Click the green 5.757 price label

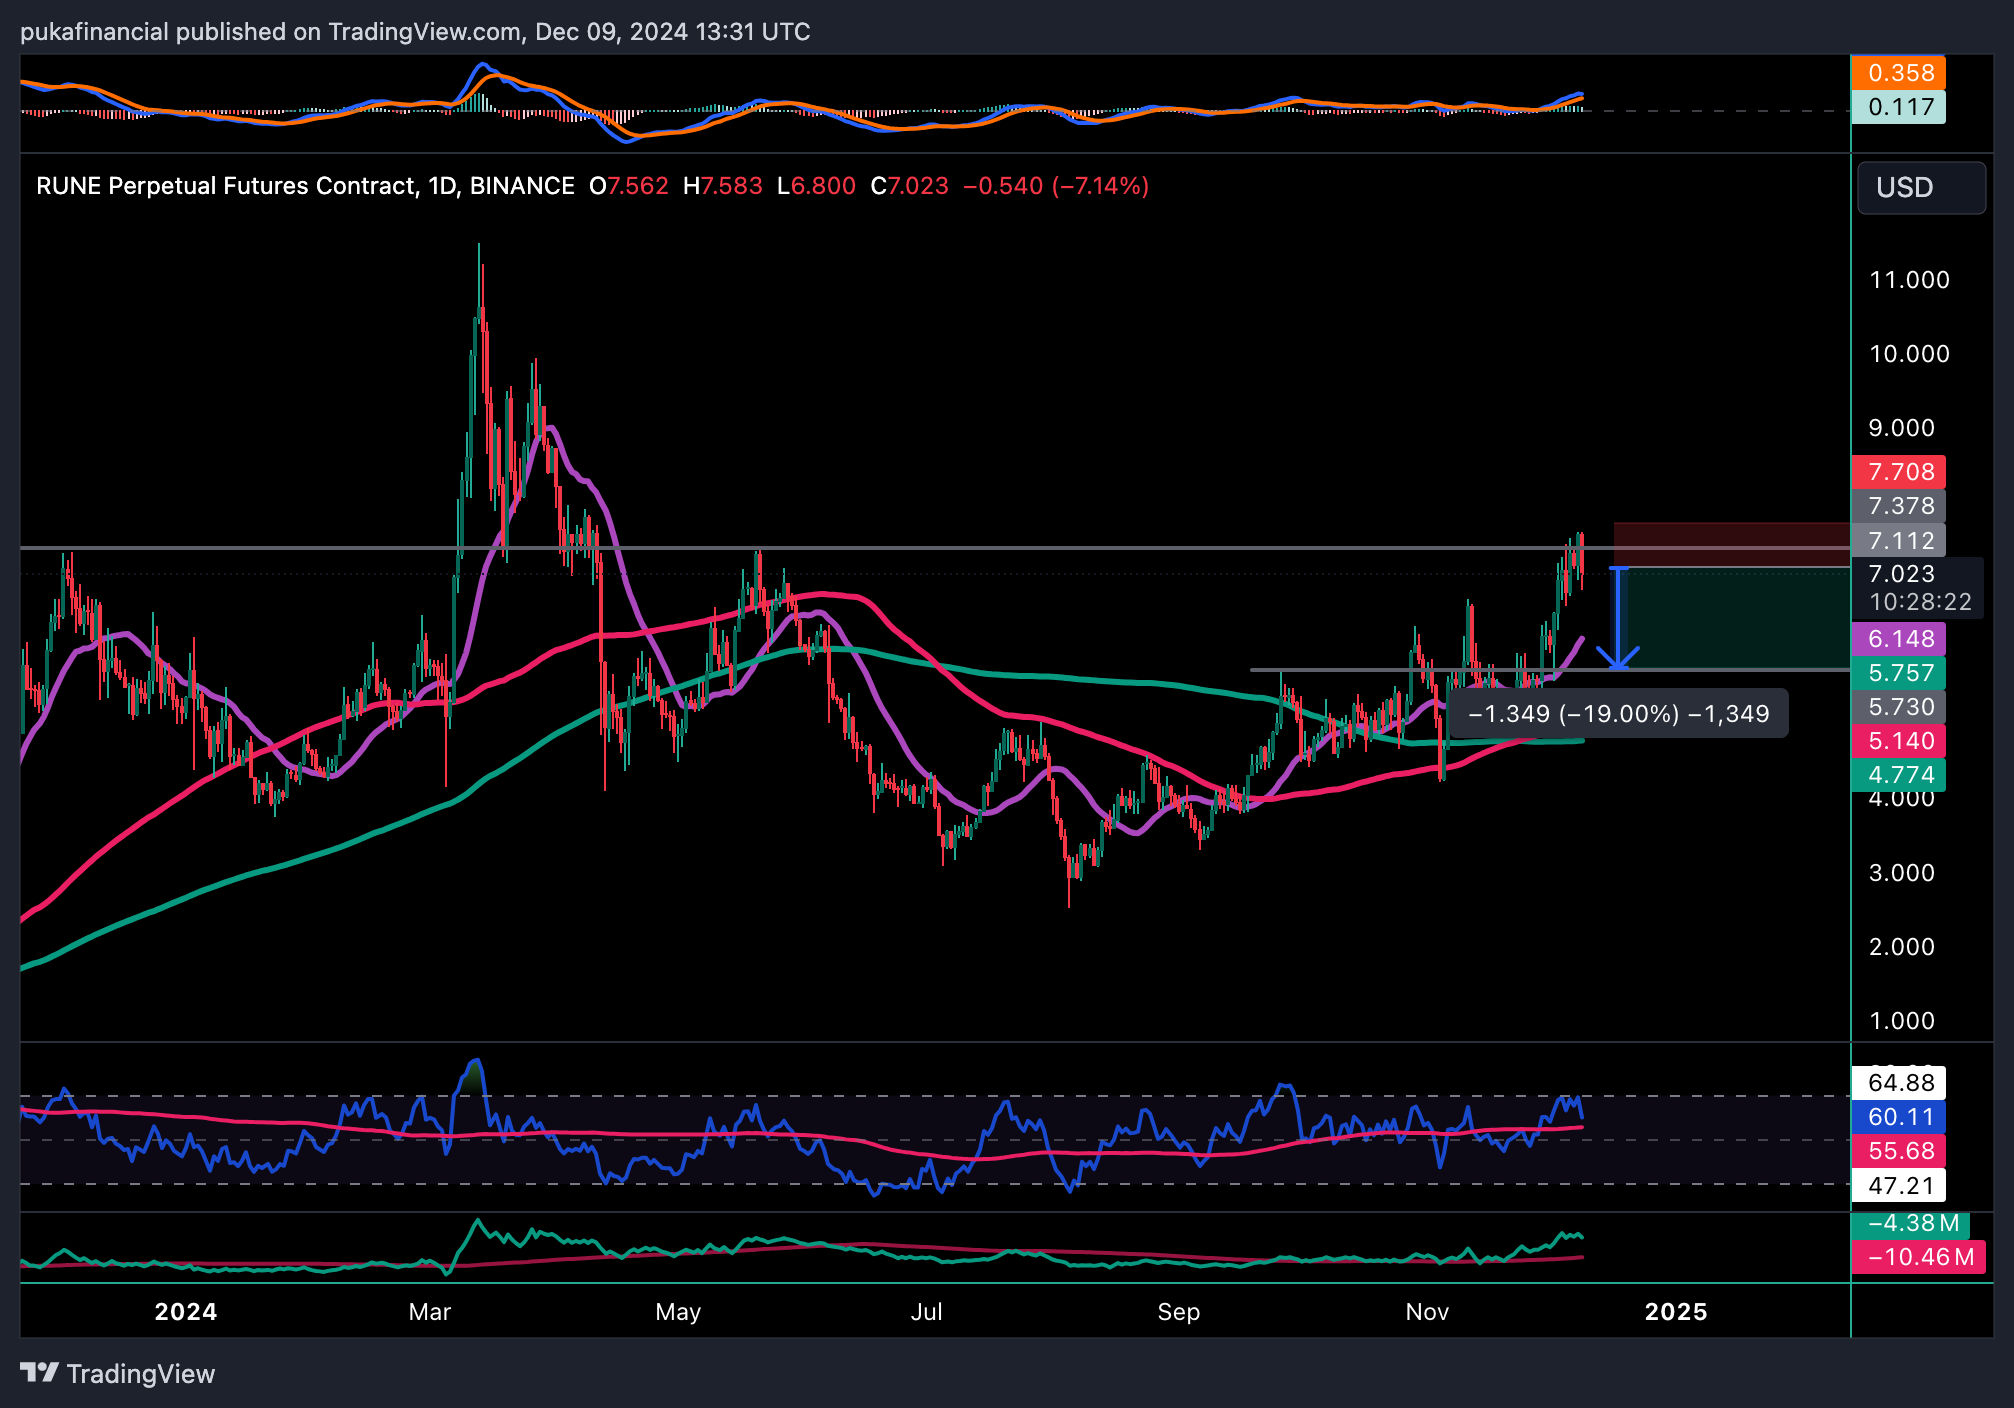1898,673
